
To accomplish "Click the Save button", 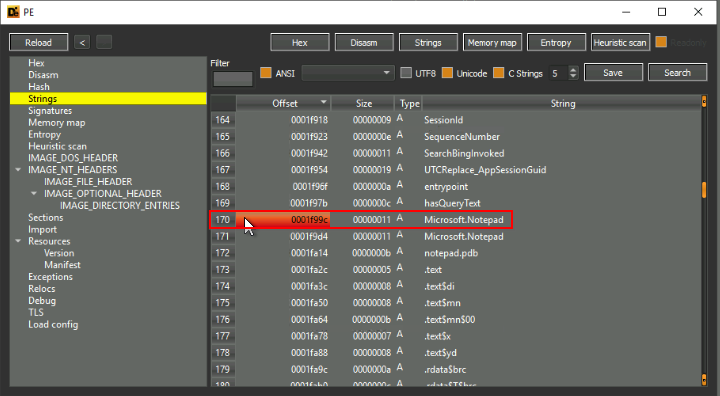I will click(x=613, y=73).
